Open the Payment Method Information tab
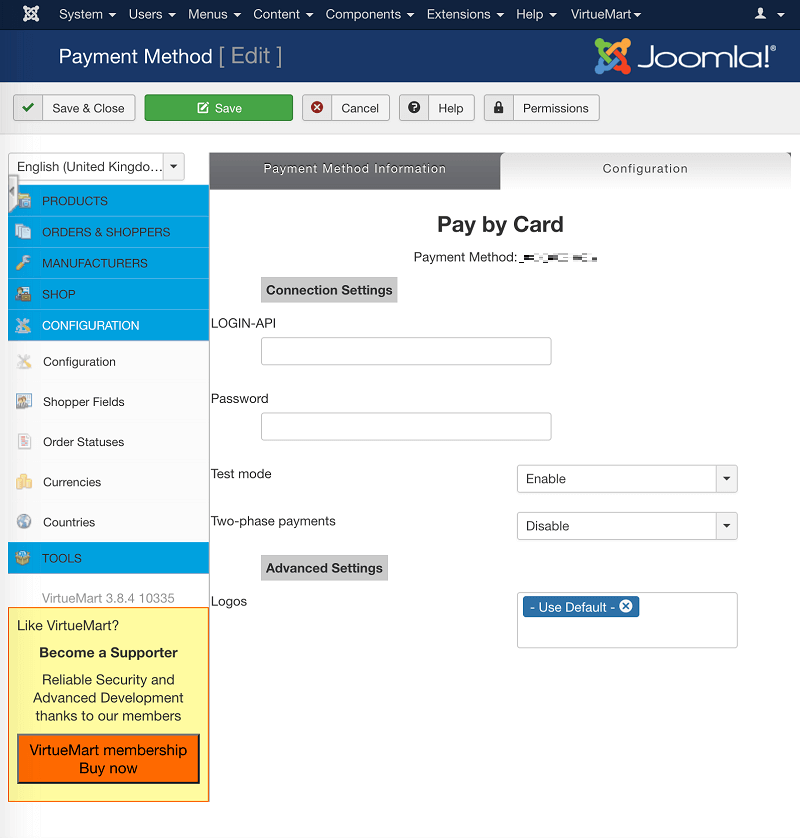Viewport: 800px width, 838px height. [x=354, y=170]
